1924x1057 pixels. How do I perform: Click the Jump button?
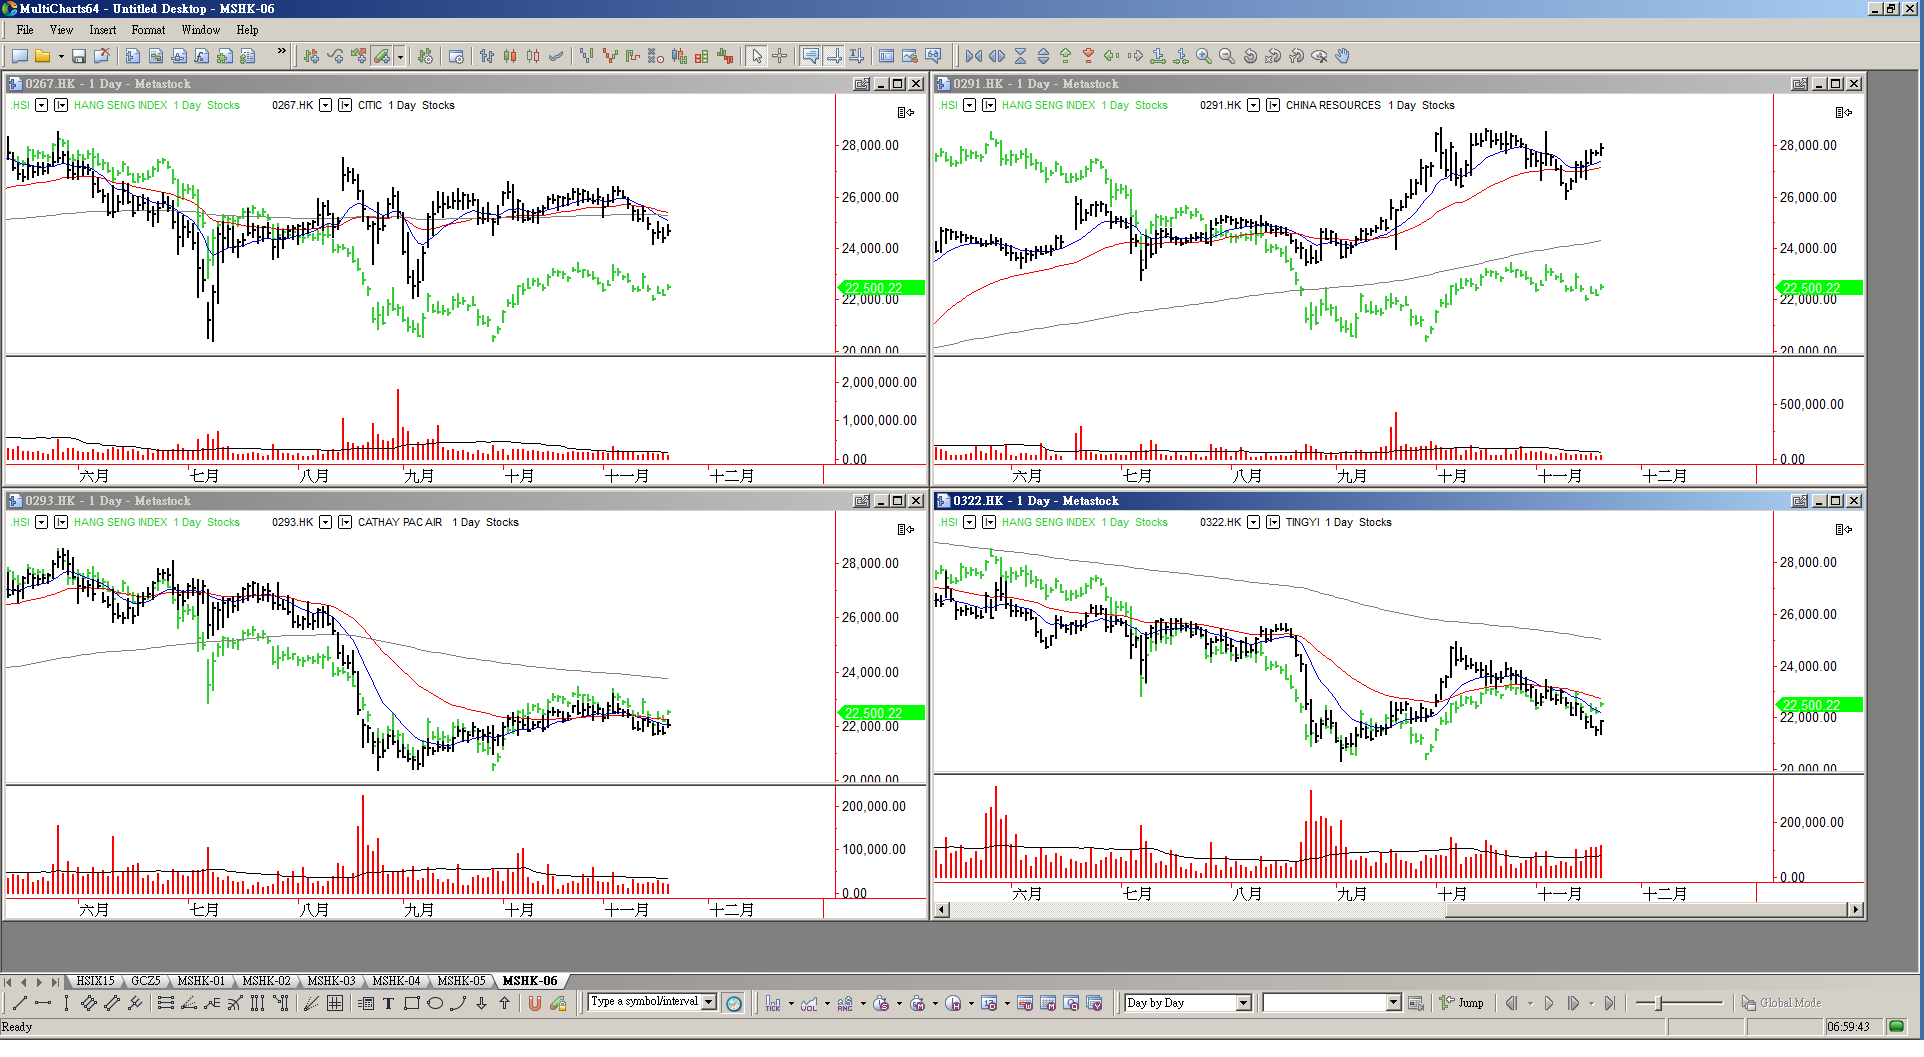click(x=1462, y=1003)
